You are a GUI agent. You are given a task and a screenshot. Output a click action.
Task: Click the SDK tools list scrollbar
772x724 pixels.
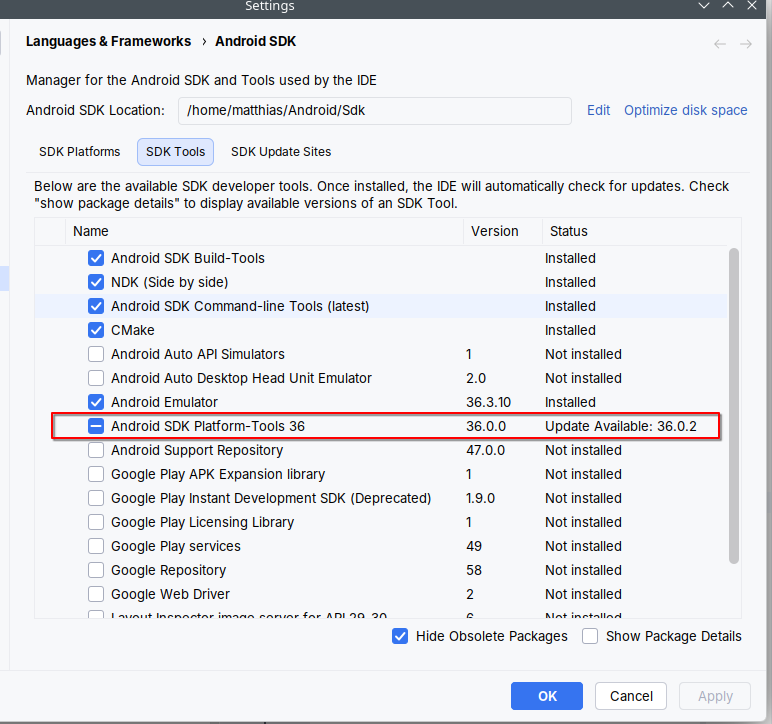point(734,400)
